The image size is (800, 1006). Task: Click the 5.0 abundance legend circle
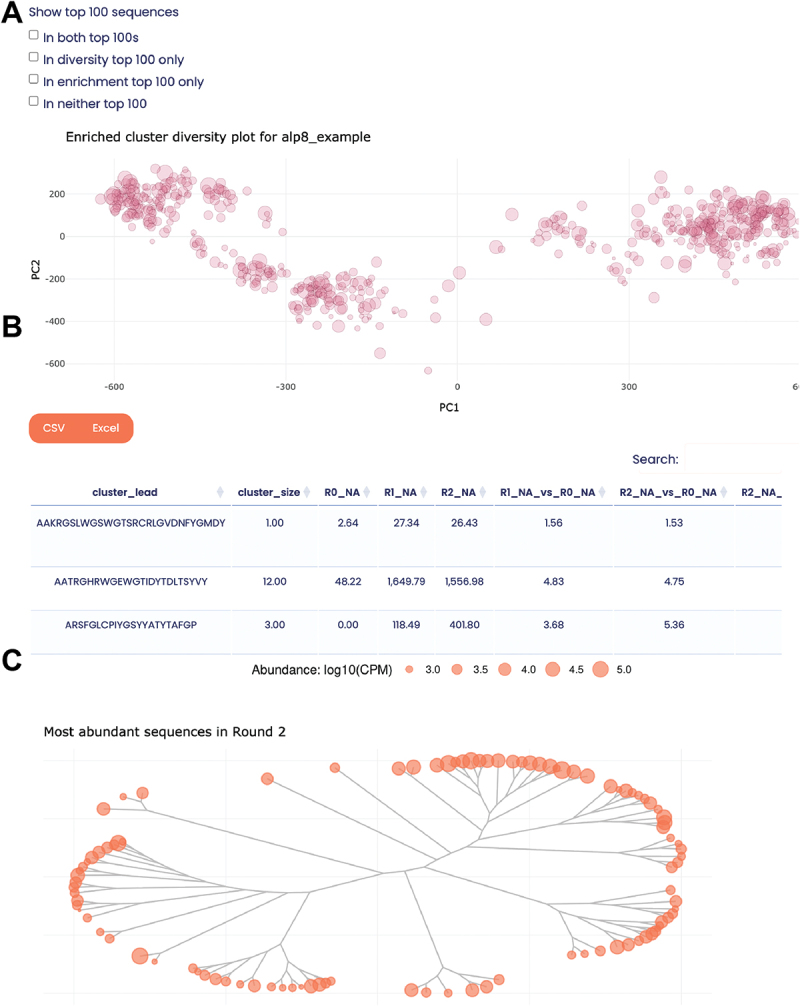[600, 669]
